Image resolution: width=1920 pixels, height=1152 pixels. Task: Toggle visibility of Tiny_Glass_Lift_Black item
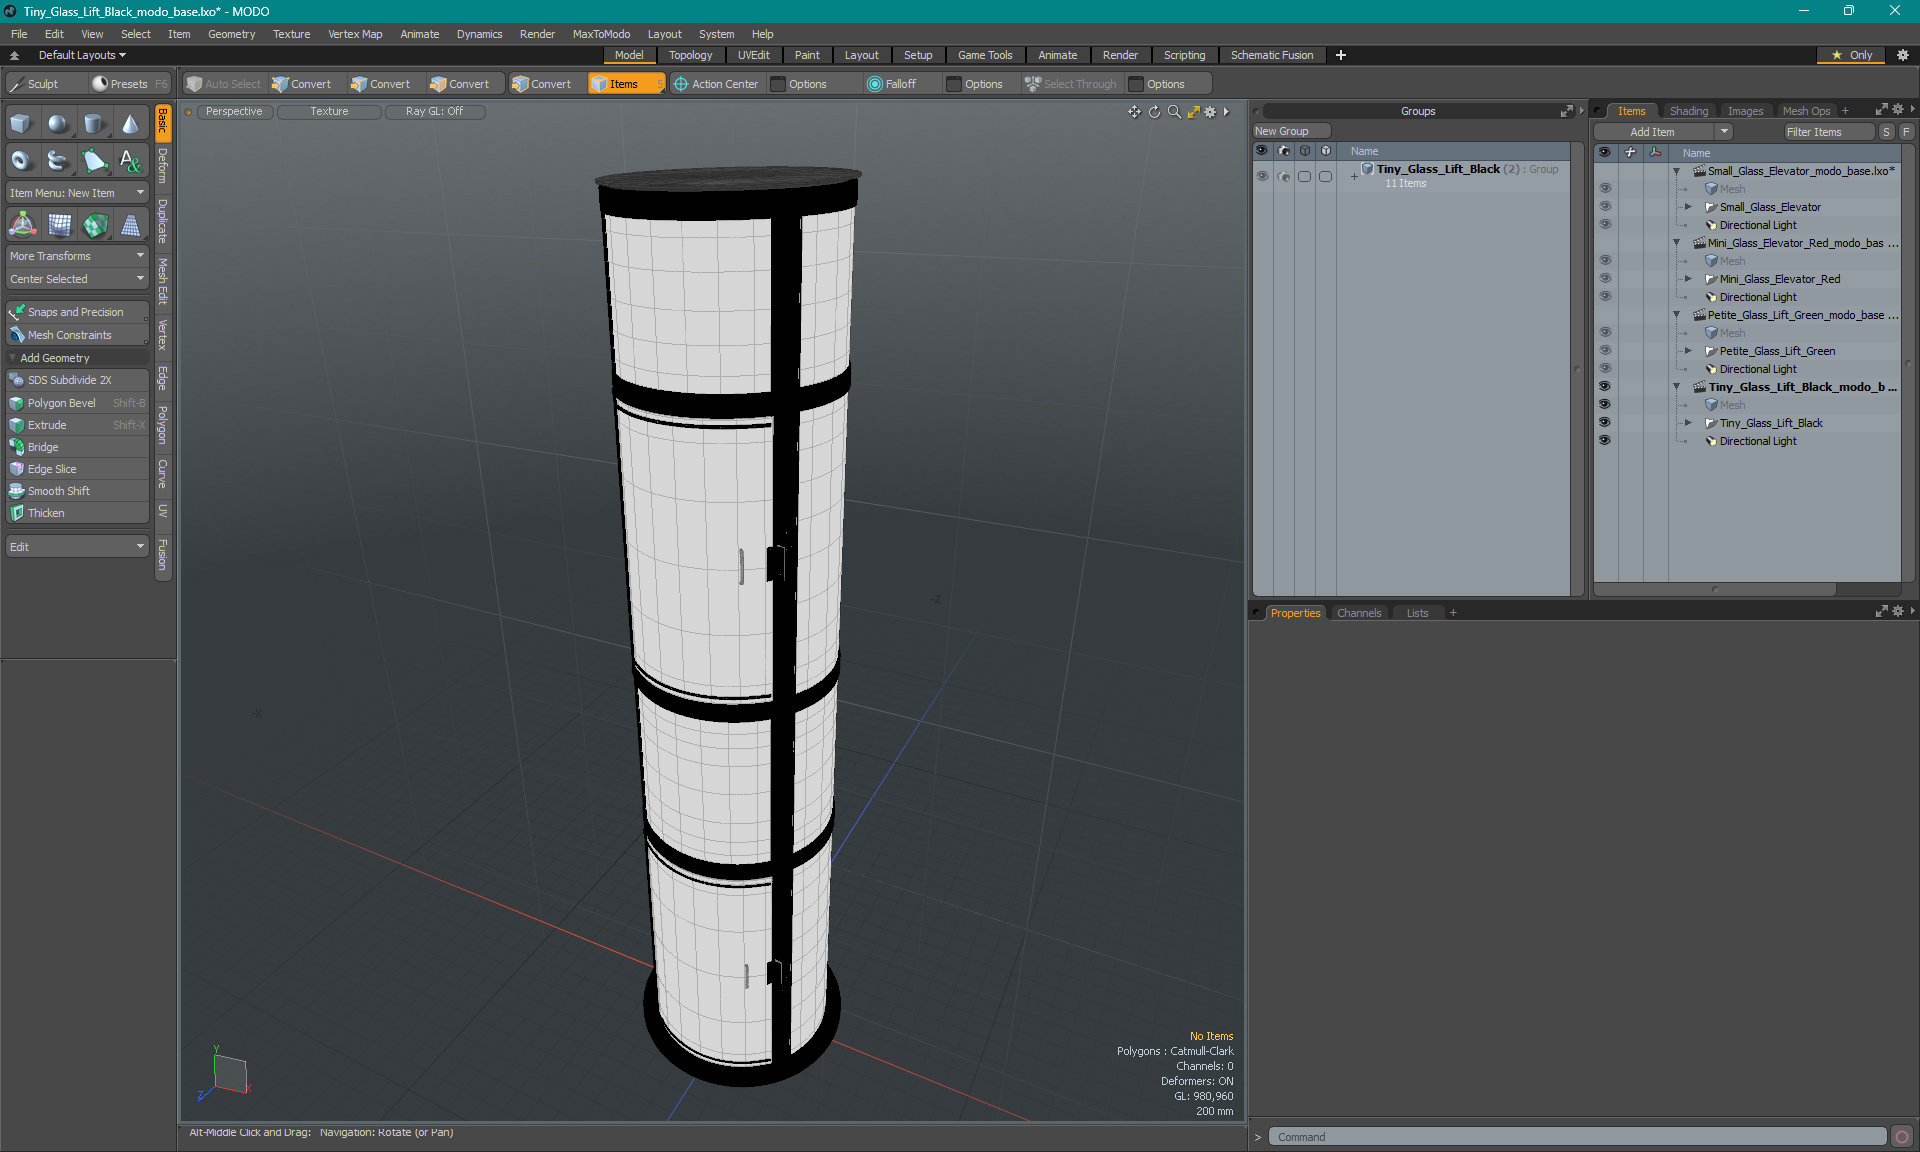click(1605, 422)
